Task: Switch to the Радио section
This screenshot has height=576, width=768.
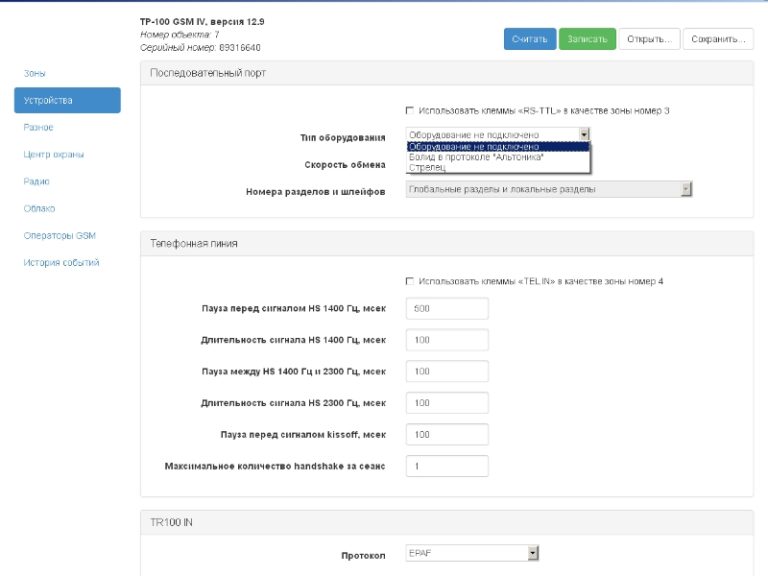Action: point(36,181)
